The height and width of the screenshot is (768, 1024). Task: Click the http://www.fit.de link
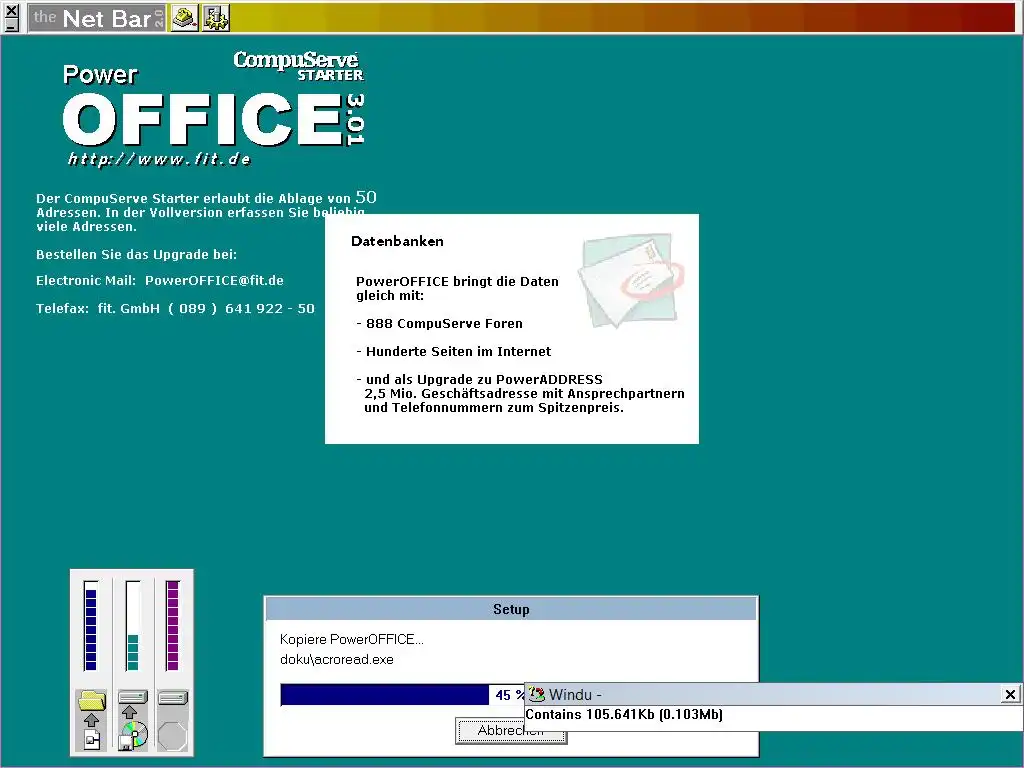pos(159,159)
